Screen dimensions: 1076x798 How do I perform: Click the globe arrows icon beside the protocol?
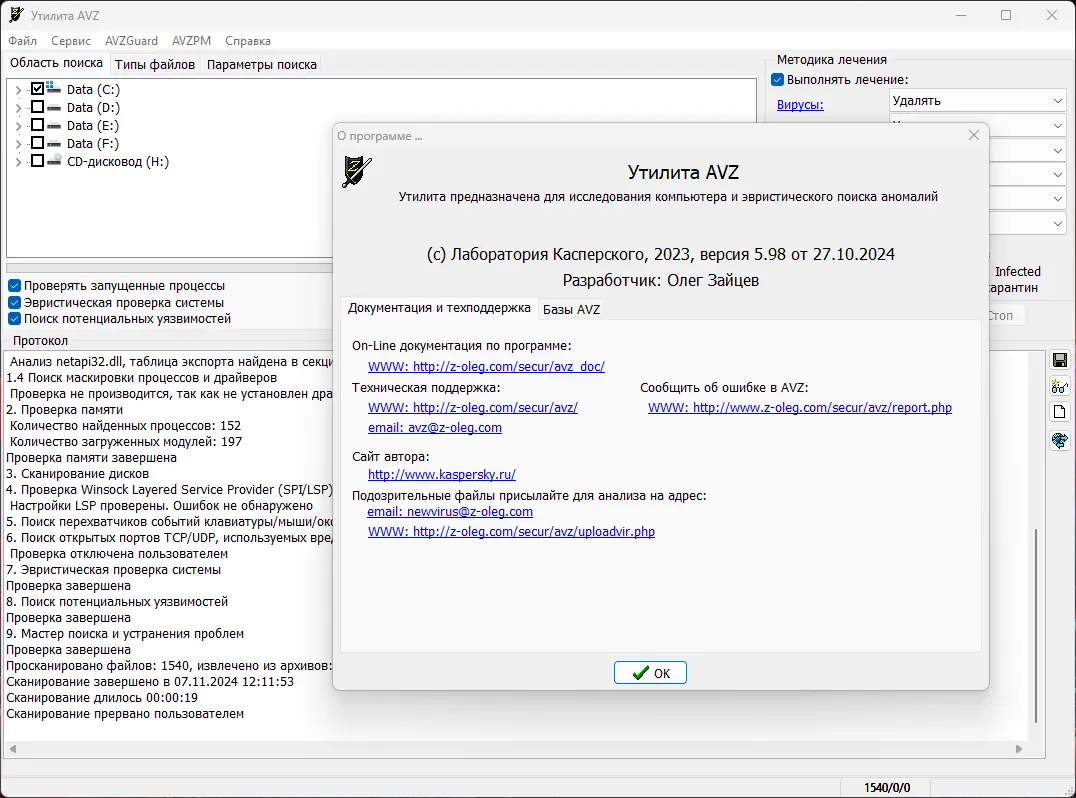pyautogui.click(x=1060, y=440)
